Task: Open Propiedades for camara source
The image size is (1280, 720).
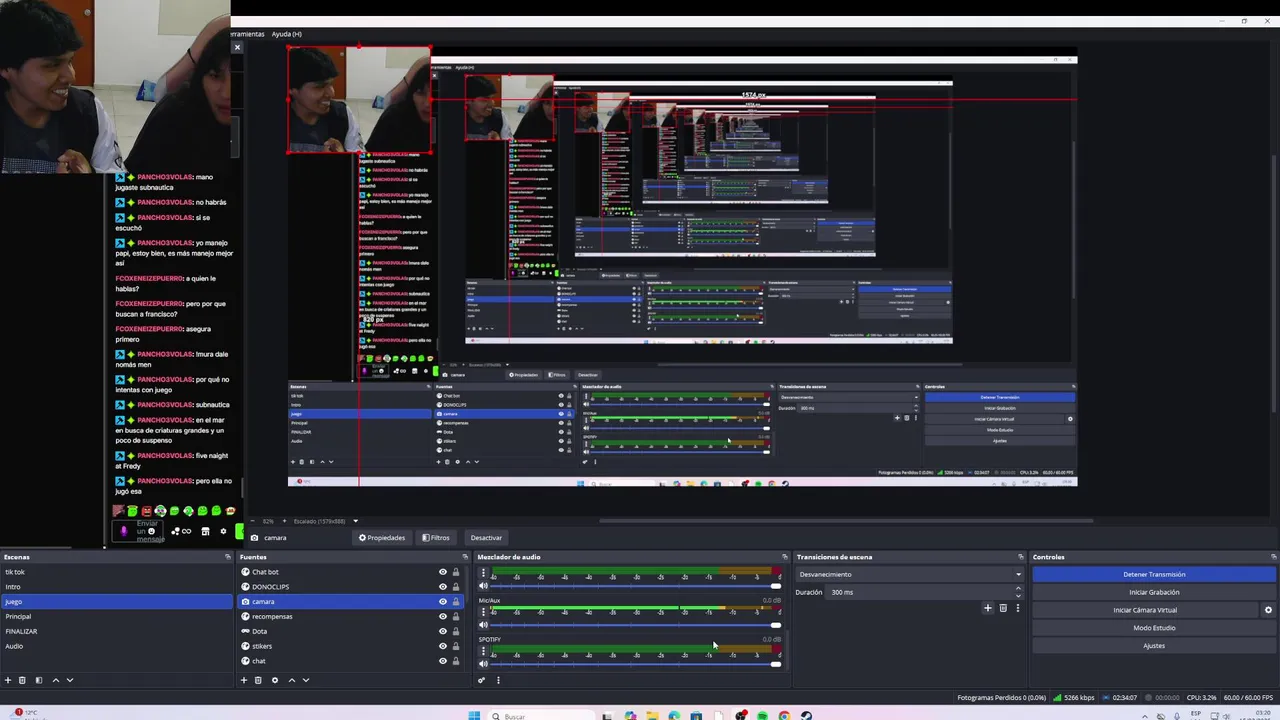Action: 382,538
